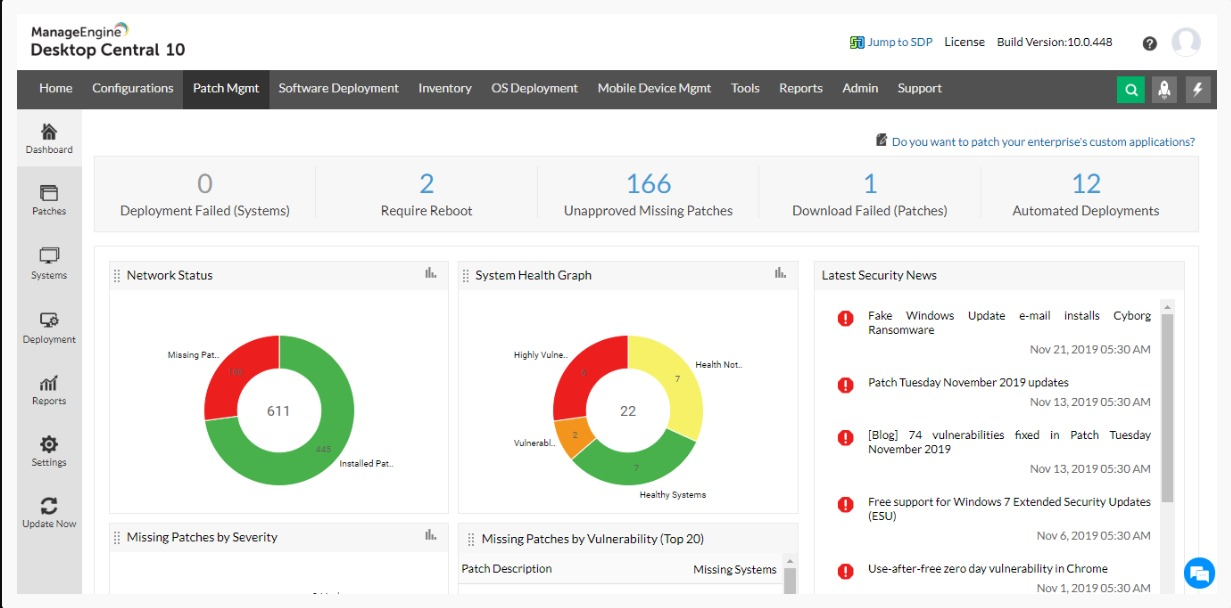Viewport: 1231px width, 608px height.
Task: Open the chat support bubble
Action: click(1198, 573)
